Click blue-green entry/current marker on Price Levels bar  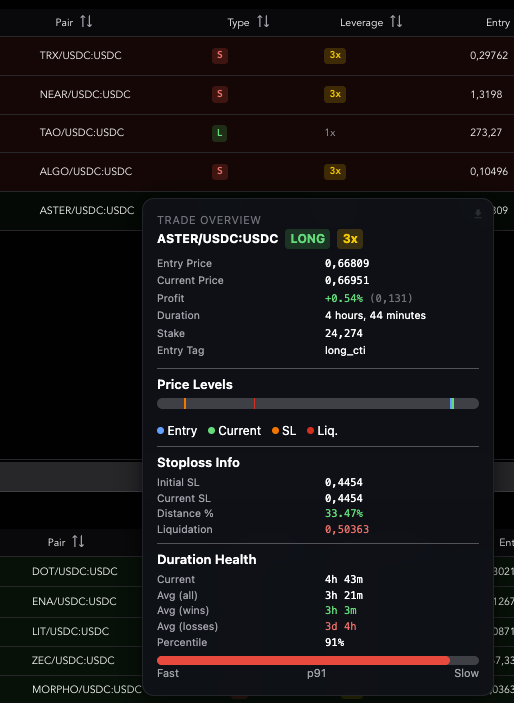pyautogui.click(x=452, y=404)
